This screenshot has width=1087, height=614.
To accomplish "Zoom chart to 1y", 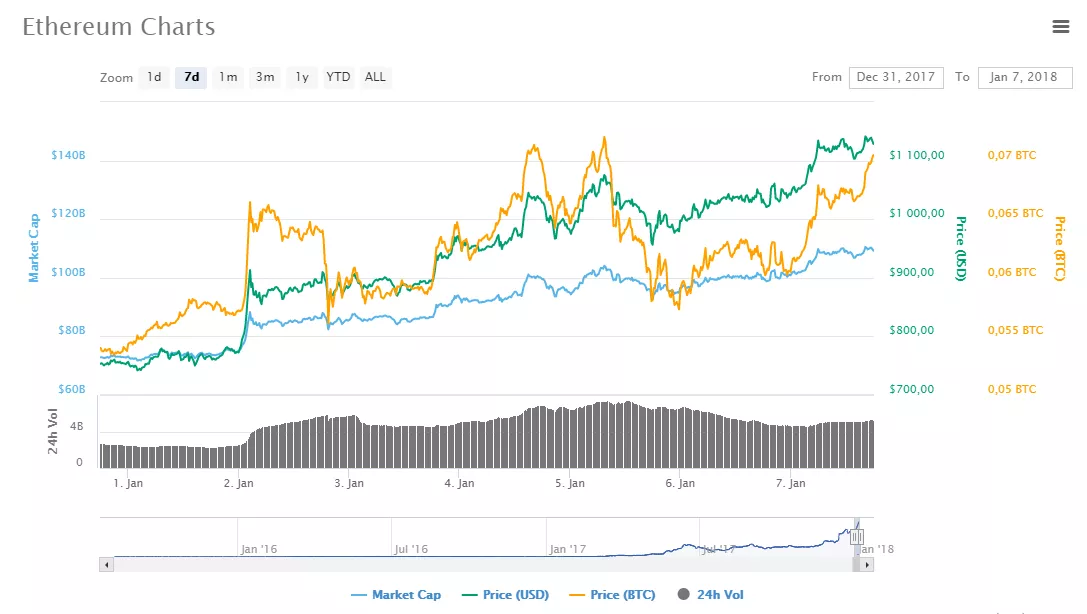I will pyautogui.click(x=301, y=77).
